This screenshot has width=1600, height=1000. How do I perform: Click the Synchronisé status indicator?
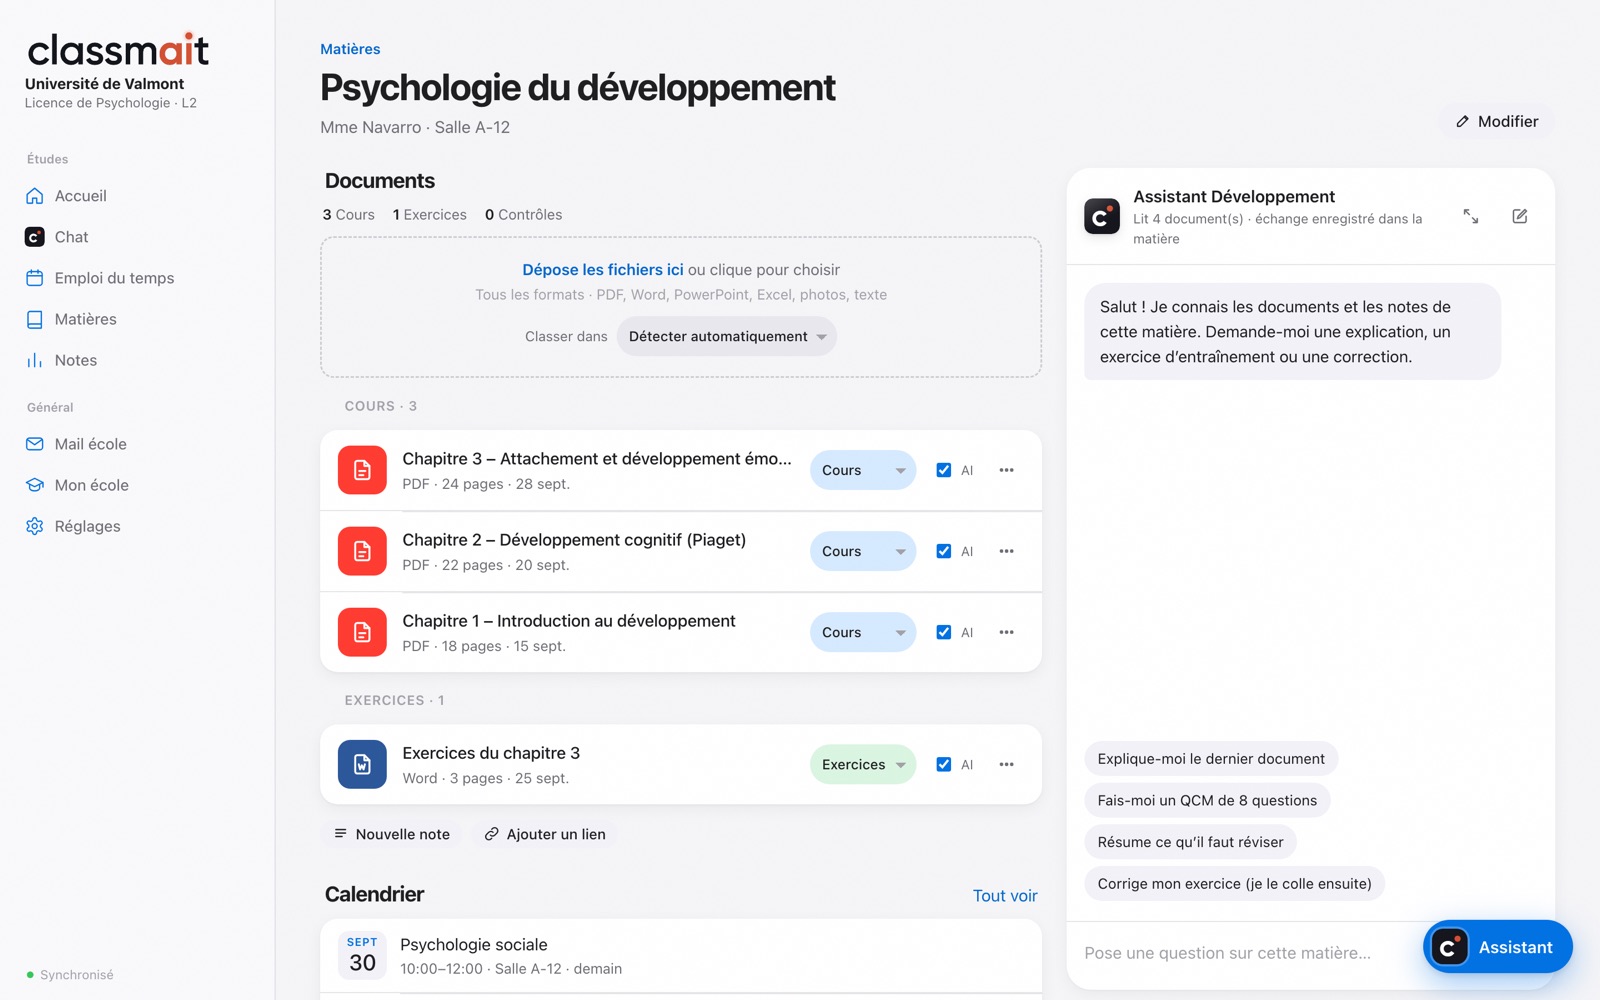click(x=70, y=975)
